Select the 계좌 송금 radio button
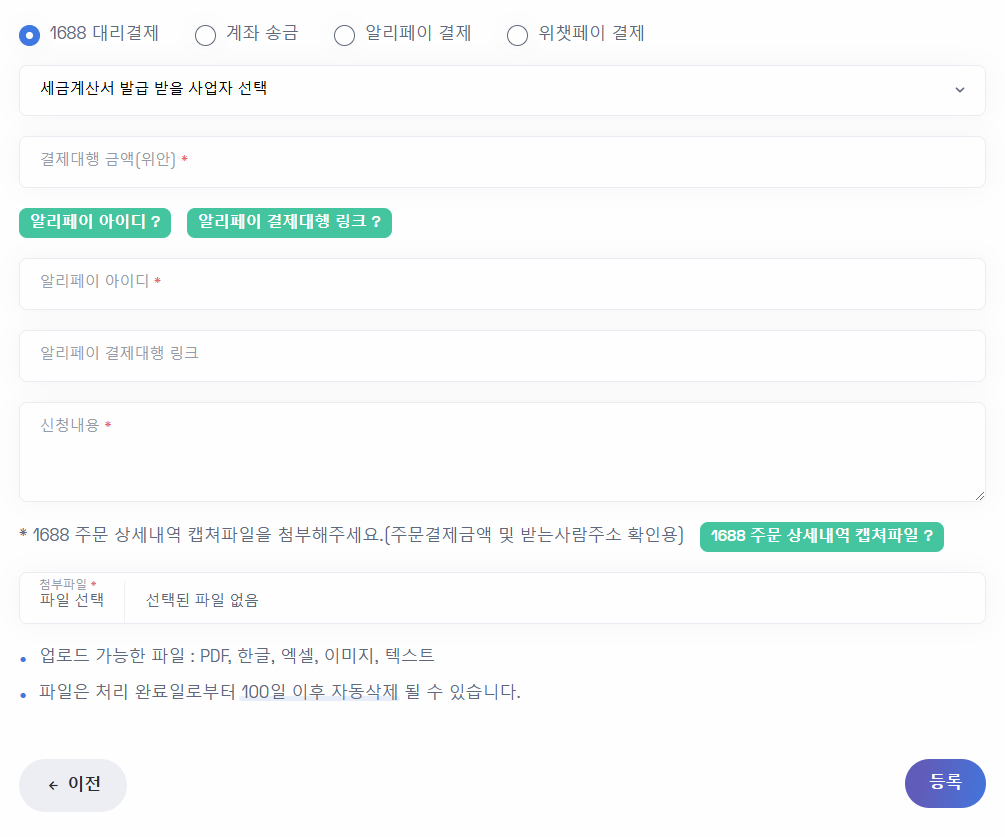1005x837 pixels. 205,34
